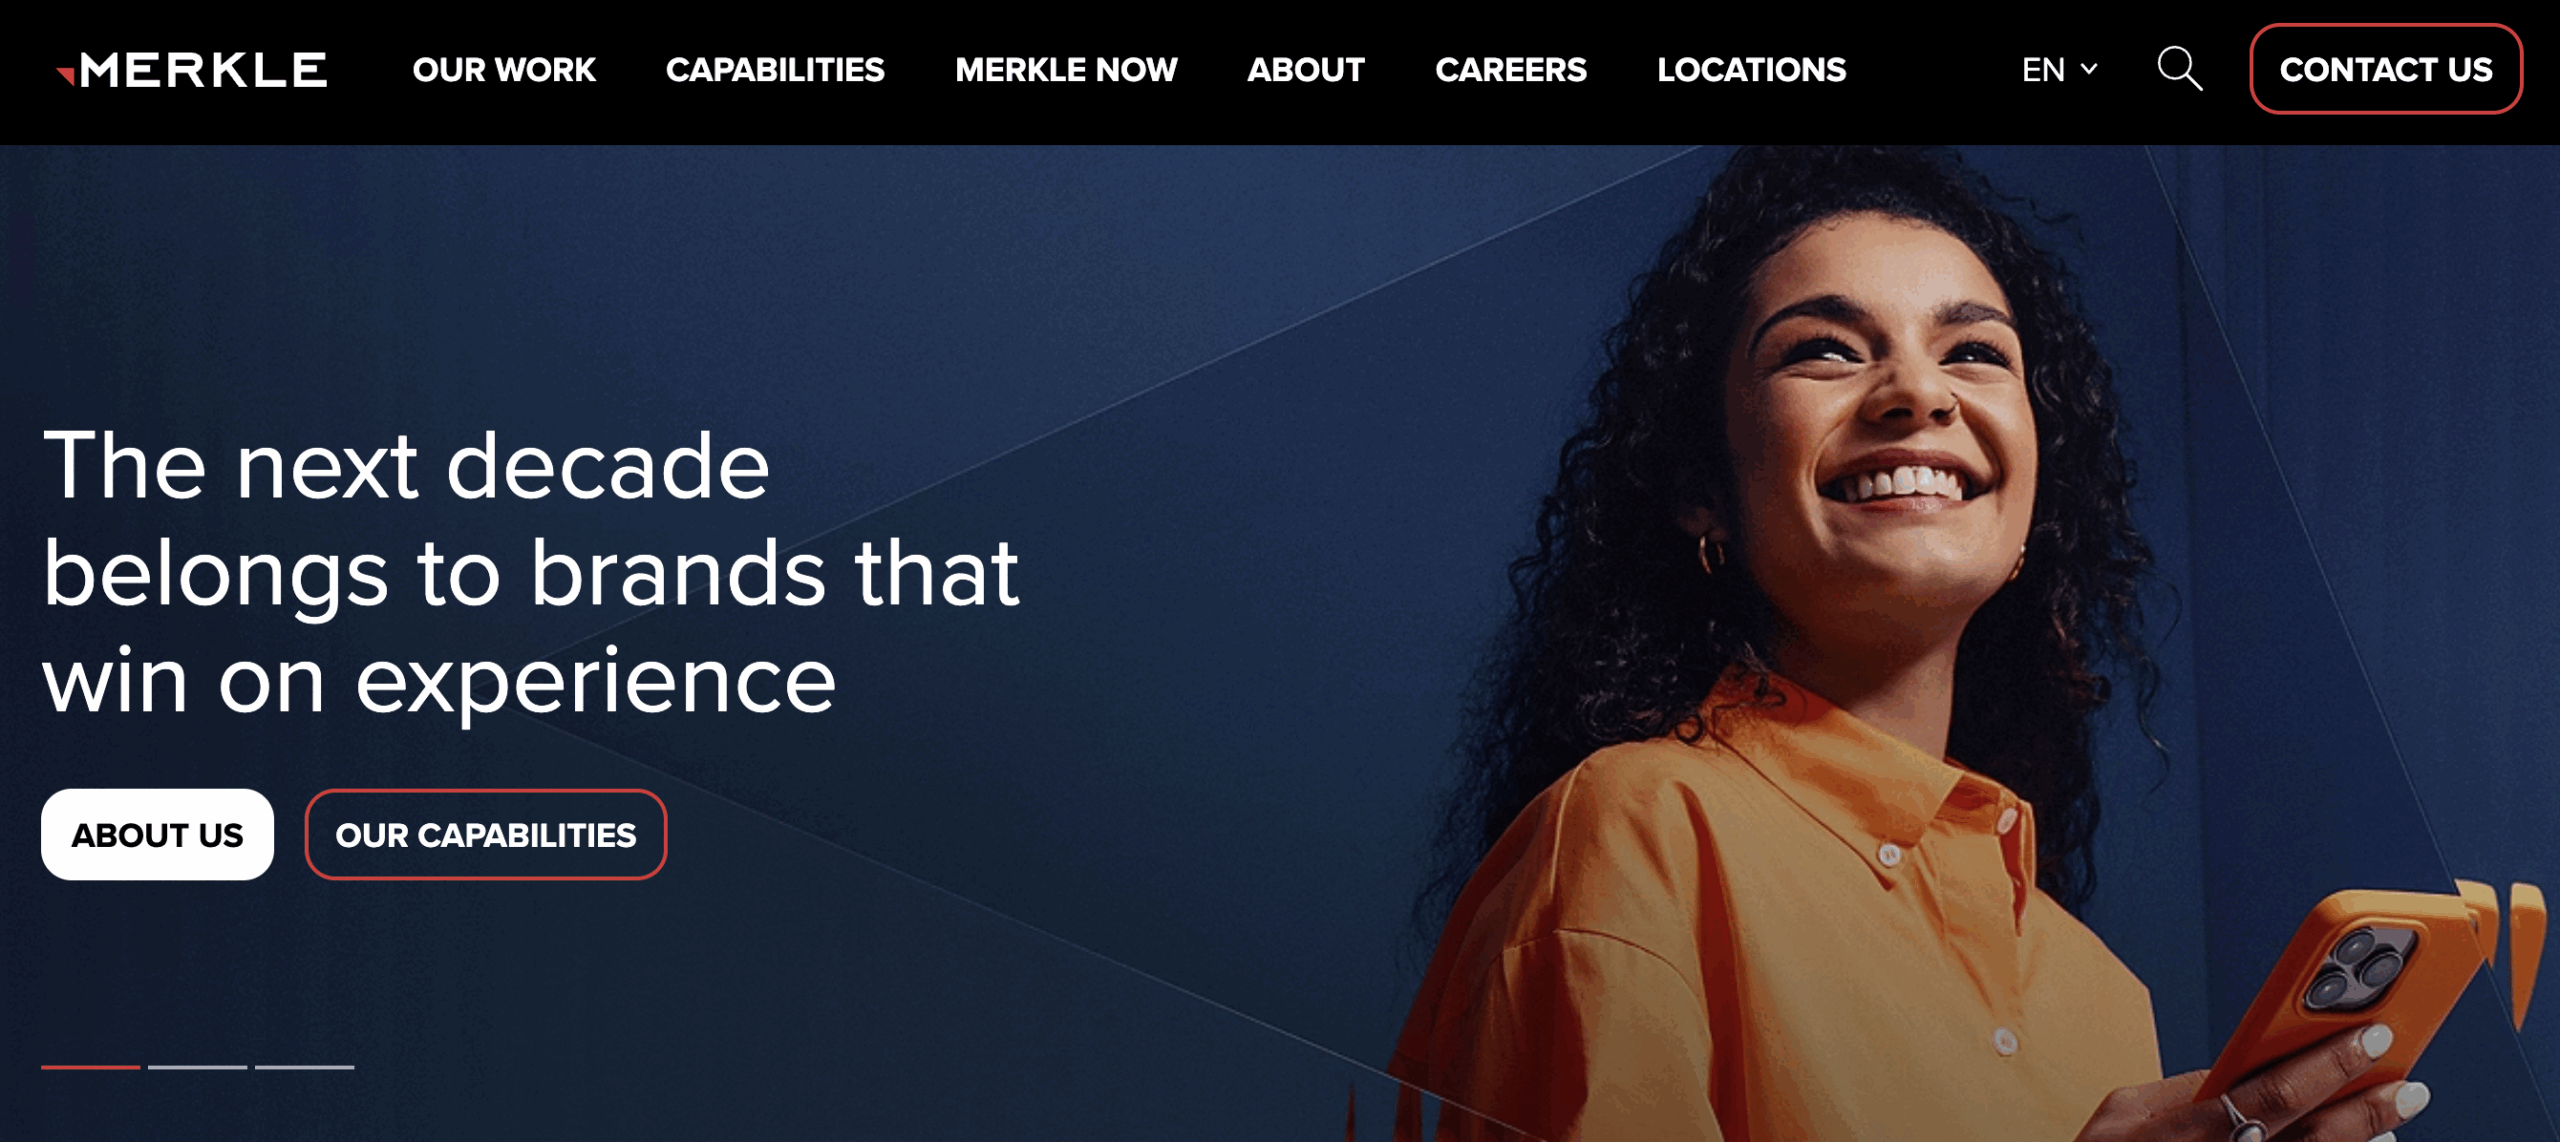Click the About Us hero button
The height and width of the screenshot is (1142, 2560).
[157, 834]
